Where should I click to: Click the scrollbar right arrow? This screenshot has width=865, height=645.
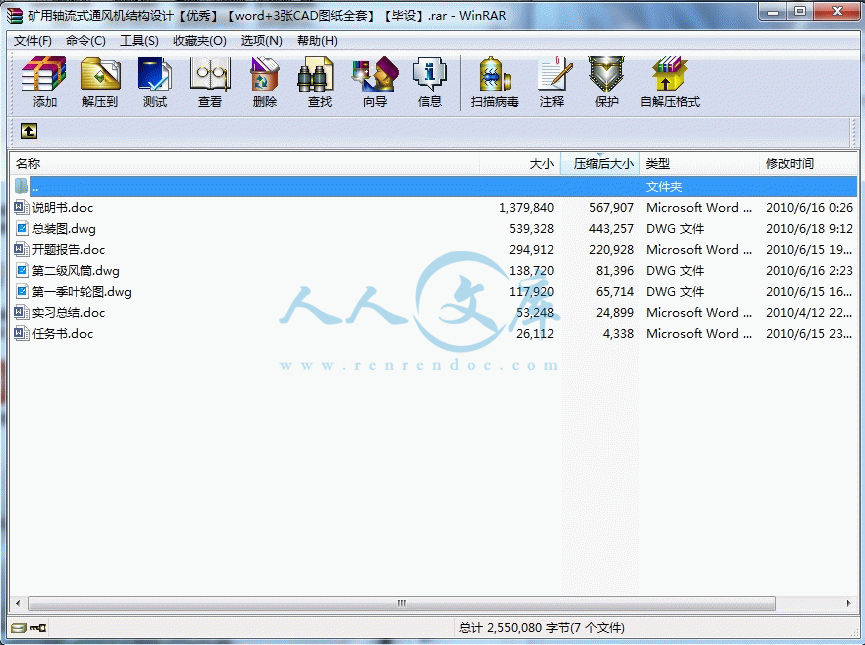848,603
